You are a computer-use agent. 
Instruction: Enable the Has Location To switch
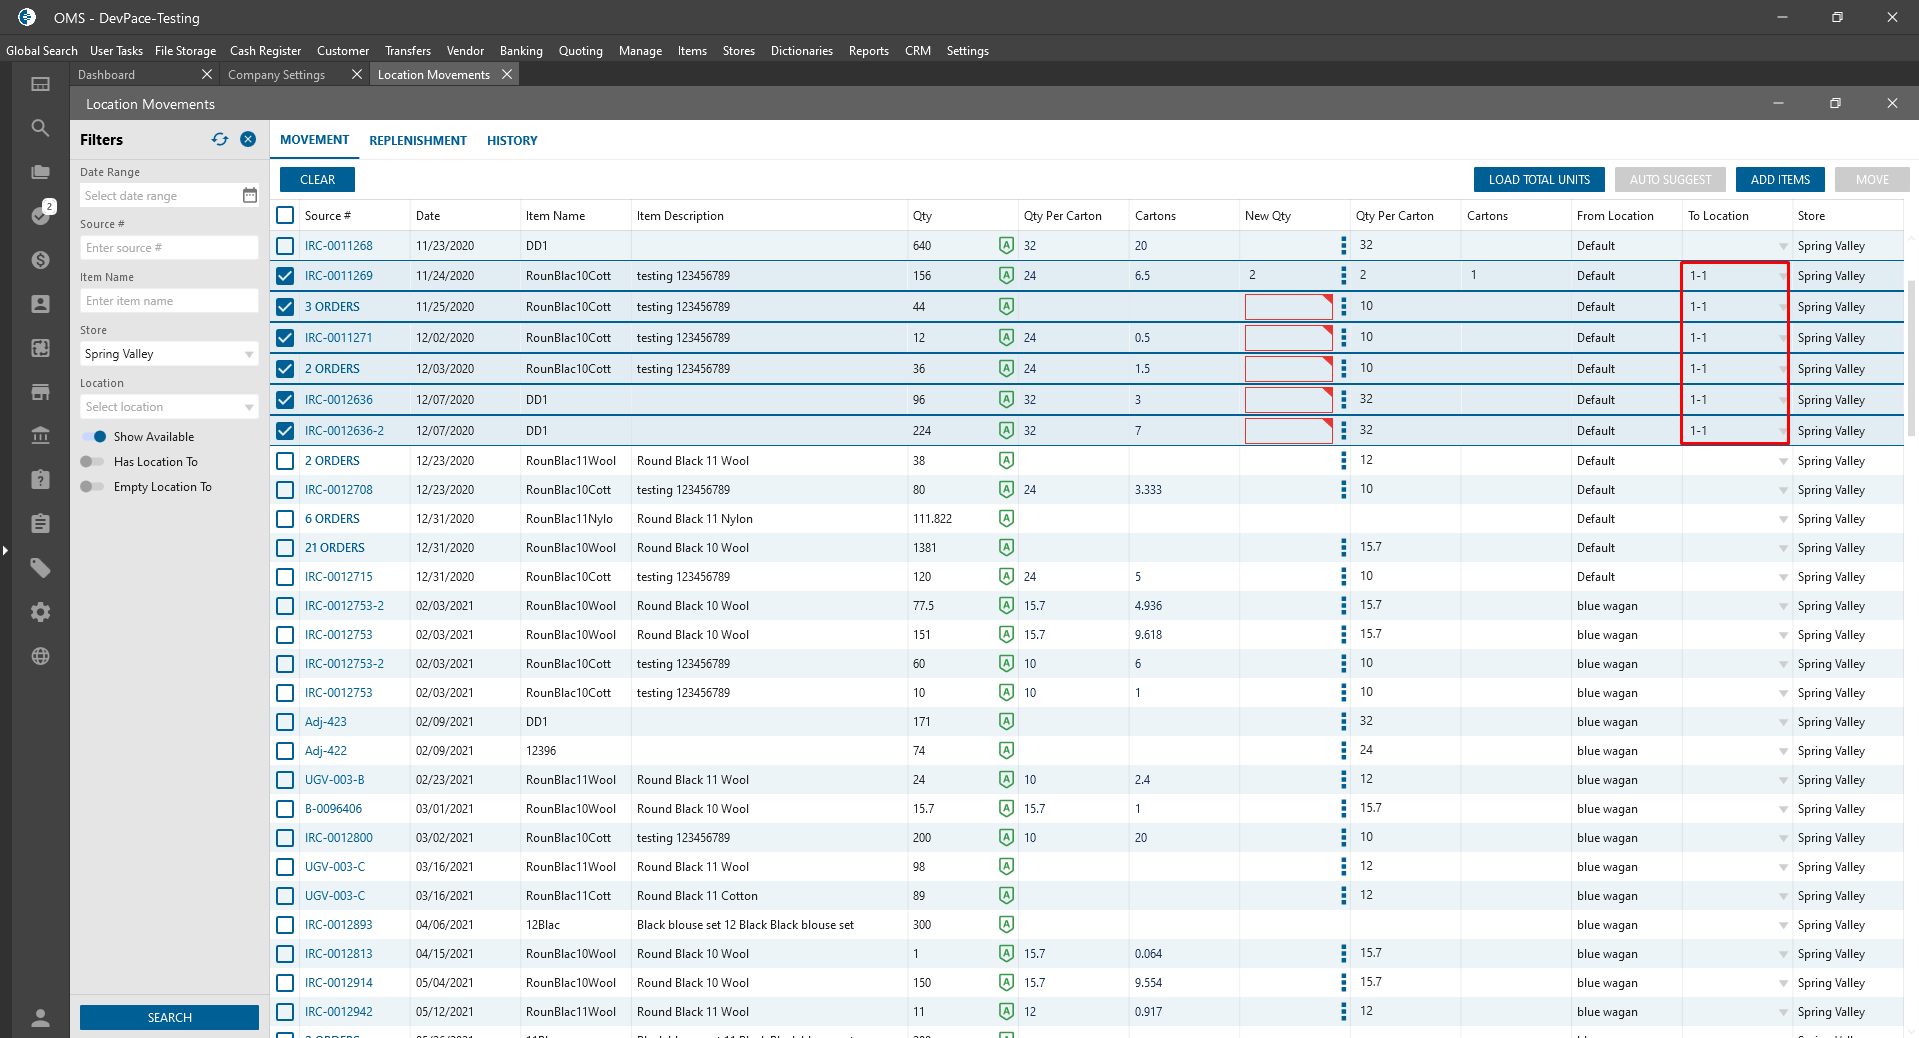click(92, 462)
